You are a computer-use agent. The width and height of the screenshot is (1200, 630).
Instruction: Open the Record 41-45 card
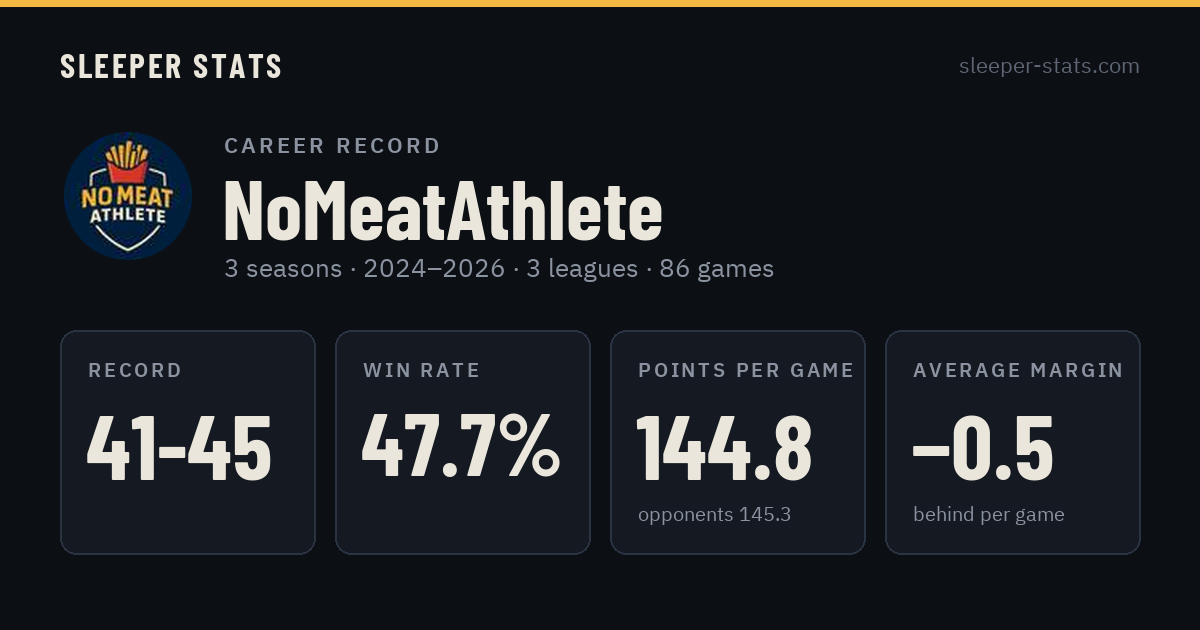click(x=188, y=442)
